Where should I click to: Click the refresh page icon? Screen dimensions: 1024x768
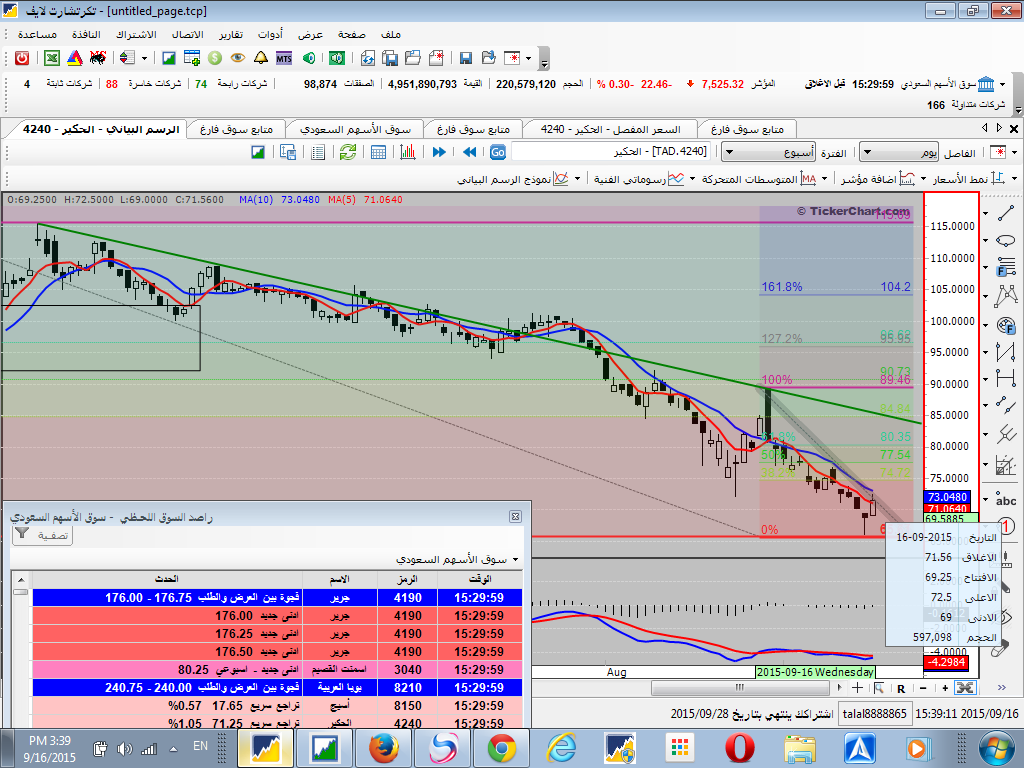tap(368, 58)
